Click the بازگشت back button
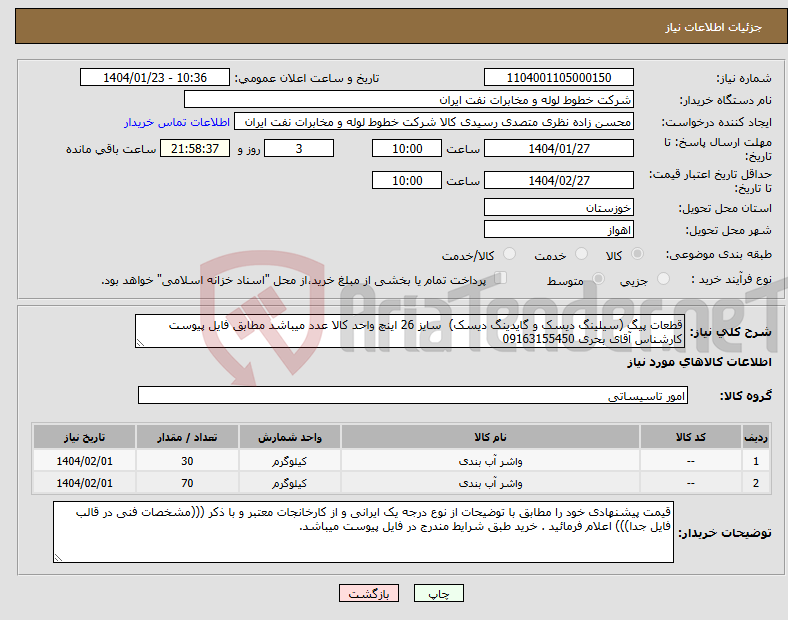The image size is (788, 620). (369, 593)
